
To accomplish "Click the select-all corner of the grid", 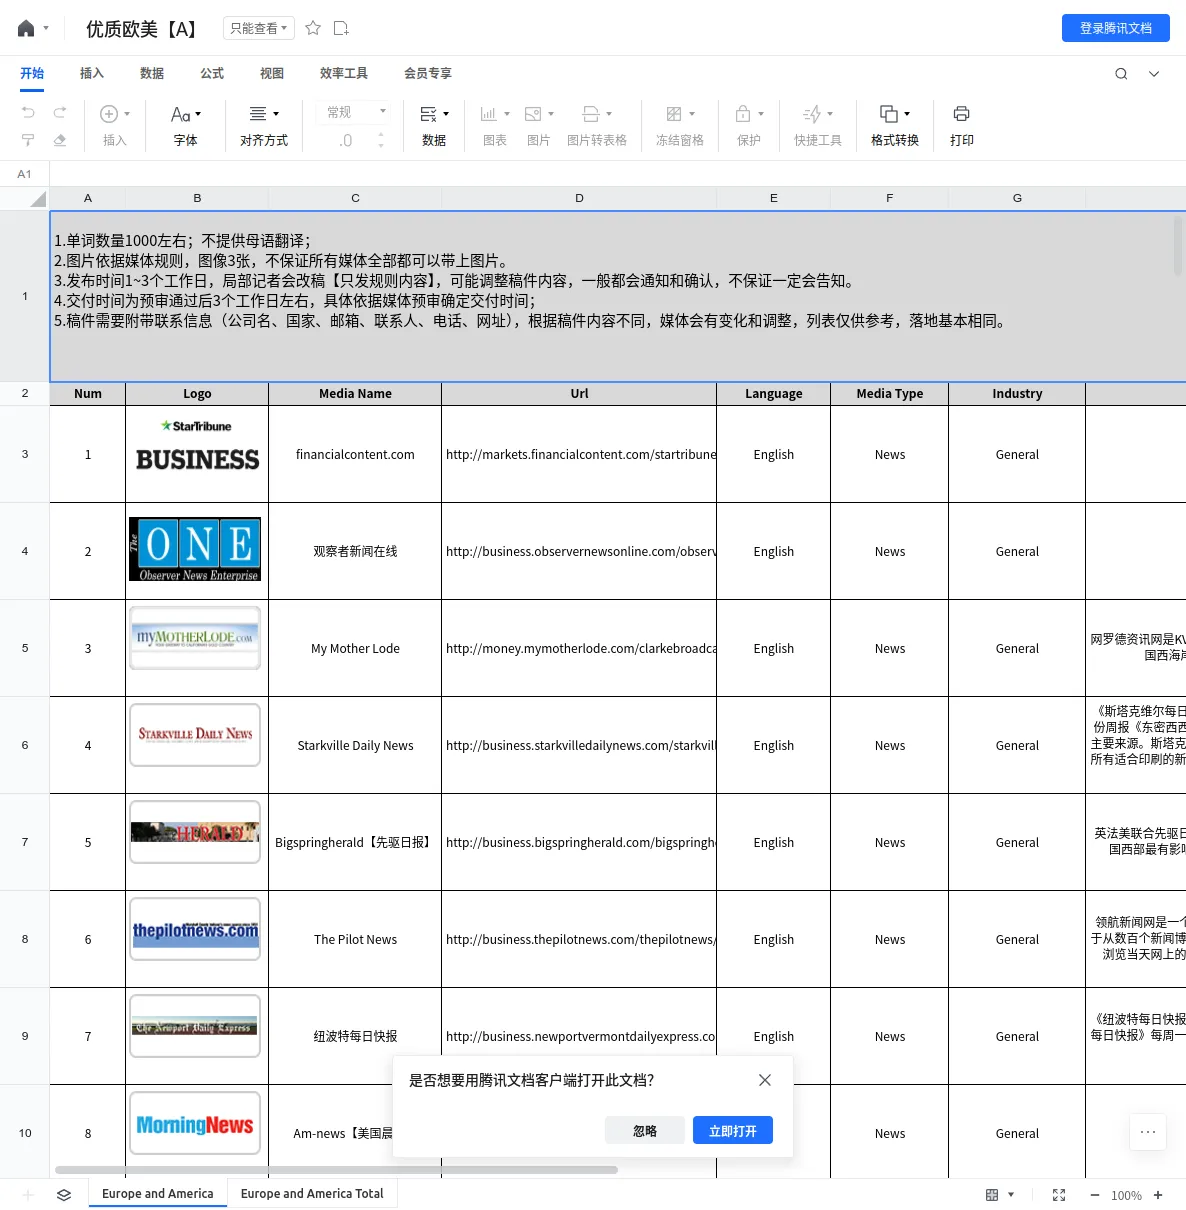I will click(x=25, y=198).
